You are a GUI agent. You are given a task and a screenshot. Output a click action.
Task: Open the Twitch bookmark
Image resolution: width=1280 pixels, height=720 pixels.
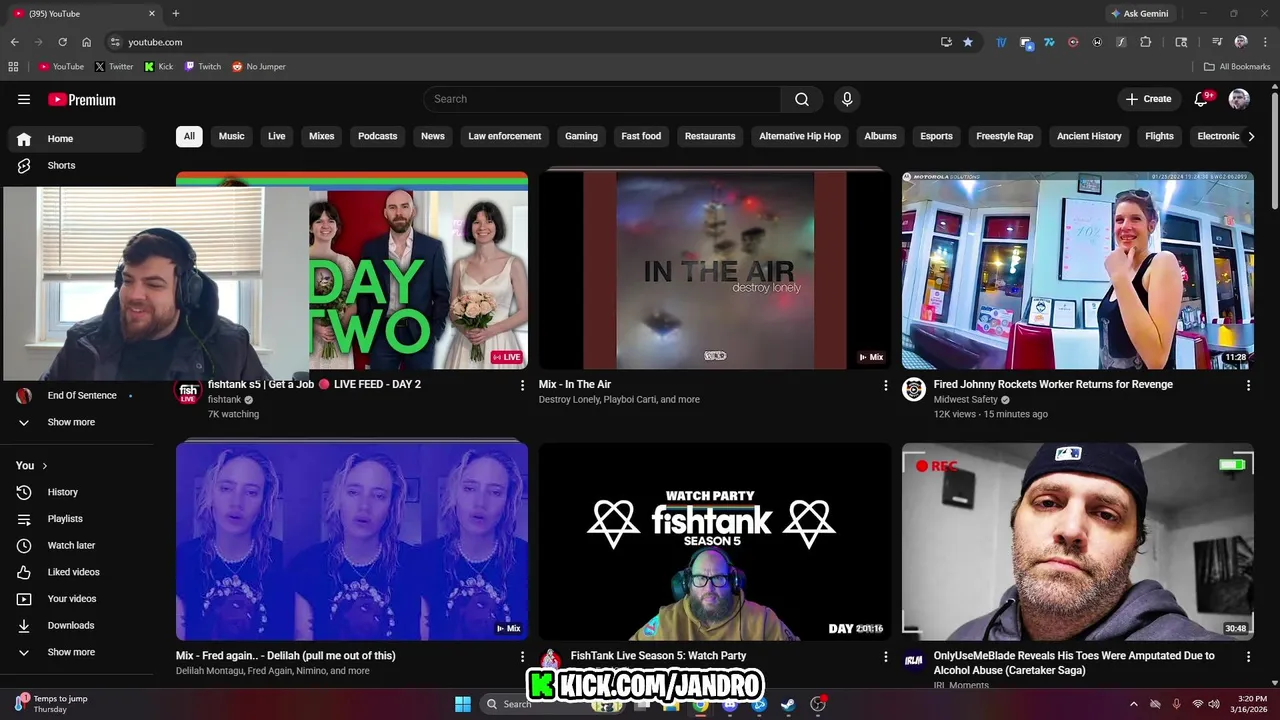[x=203, y=67]
